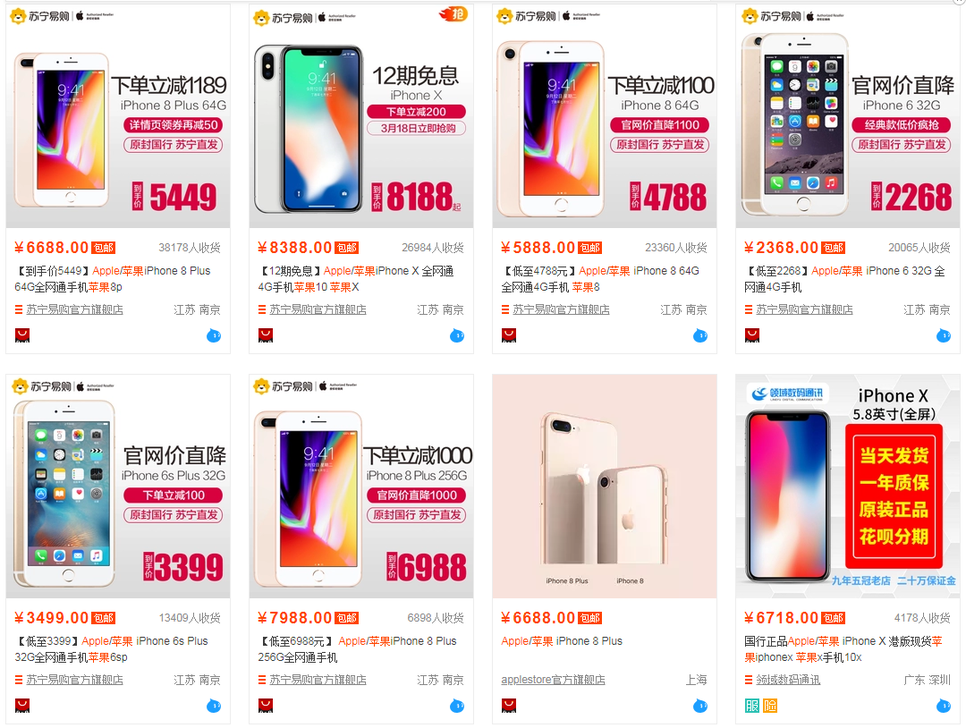966x728 pixels.
Task: Click the red Tmall badge under iPhone 6 32G
Action: coord(752,335)
